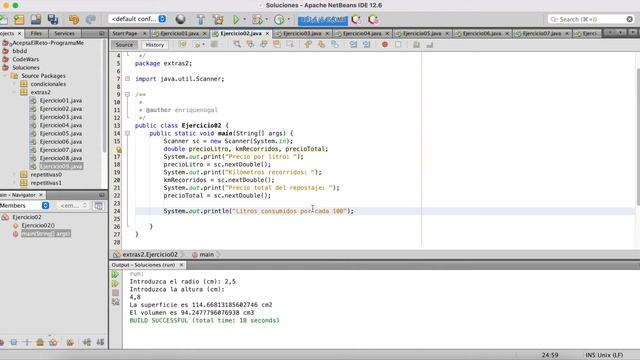Select the bbdd project in the tree

20,51
